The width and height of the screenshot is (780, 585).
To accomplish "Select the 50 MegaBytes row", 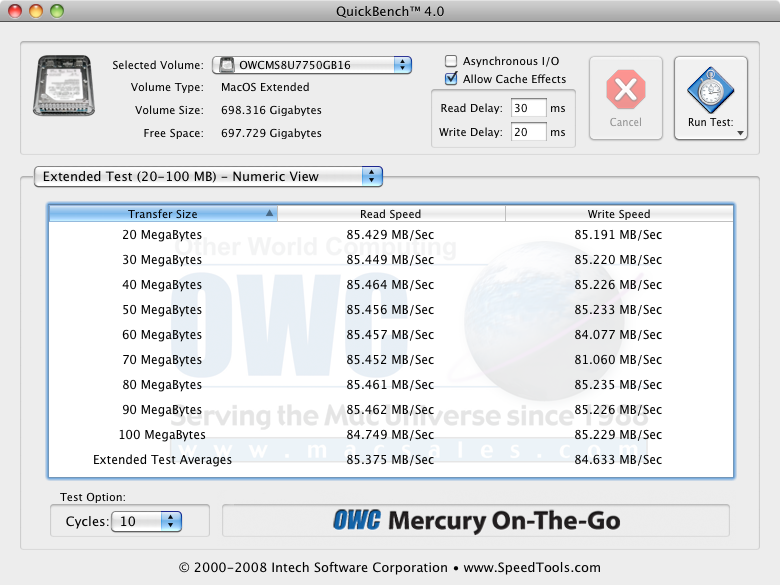I will click(390, 309).
